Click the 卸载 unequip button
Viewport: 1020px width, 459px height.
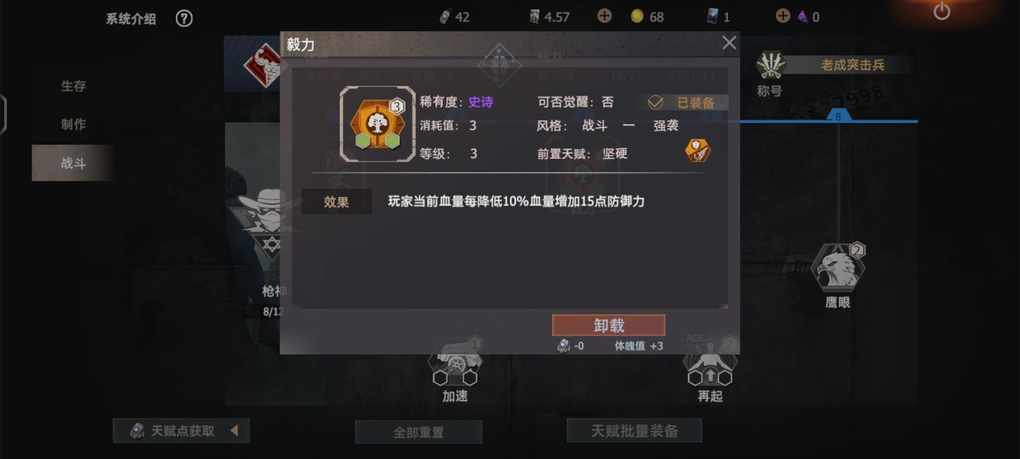click(608, 325)
